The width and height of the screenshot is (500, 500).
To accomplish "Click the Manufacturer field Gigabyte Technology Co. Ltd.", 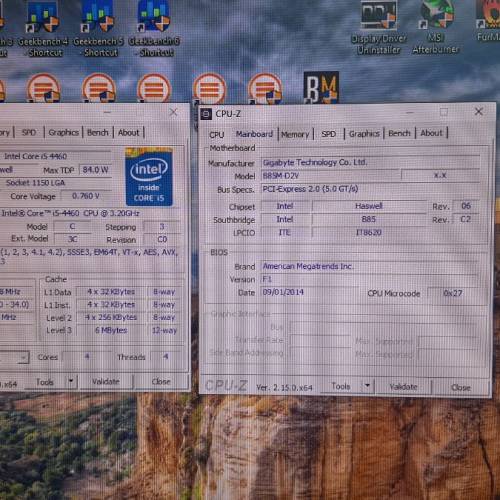I will (x=370, y=162).
